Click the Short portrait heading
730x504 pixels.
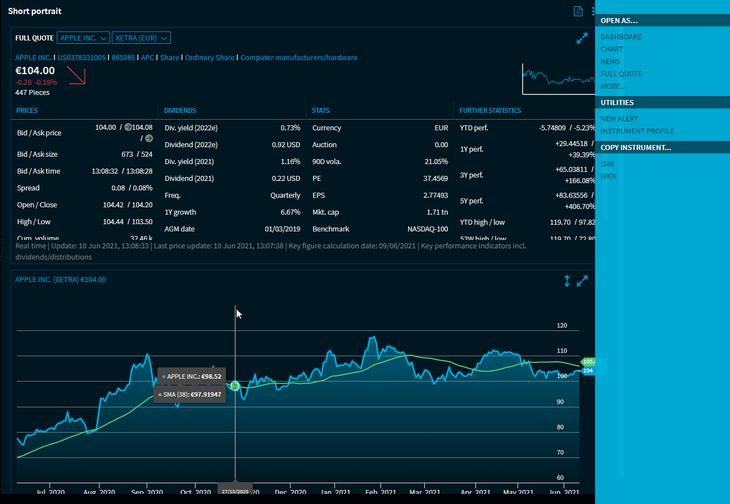34,11
